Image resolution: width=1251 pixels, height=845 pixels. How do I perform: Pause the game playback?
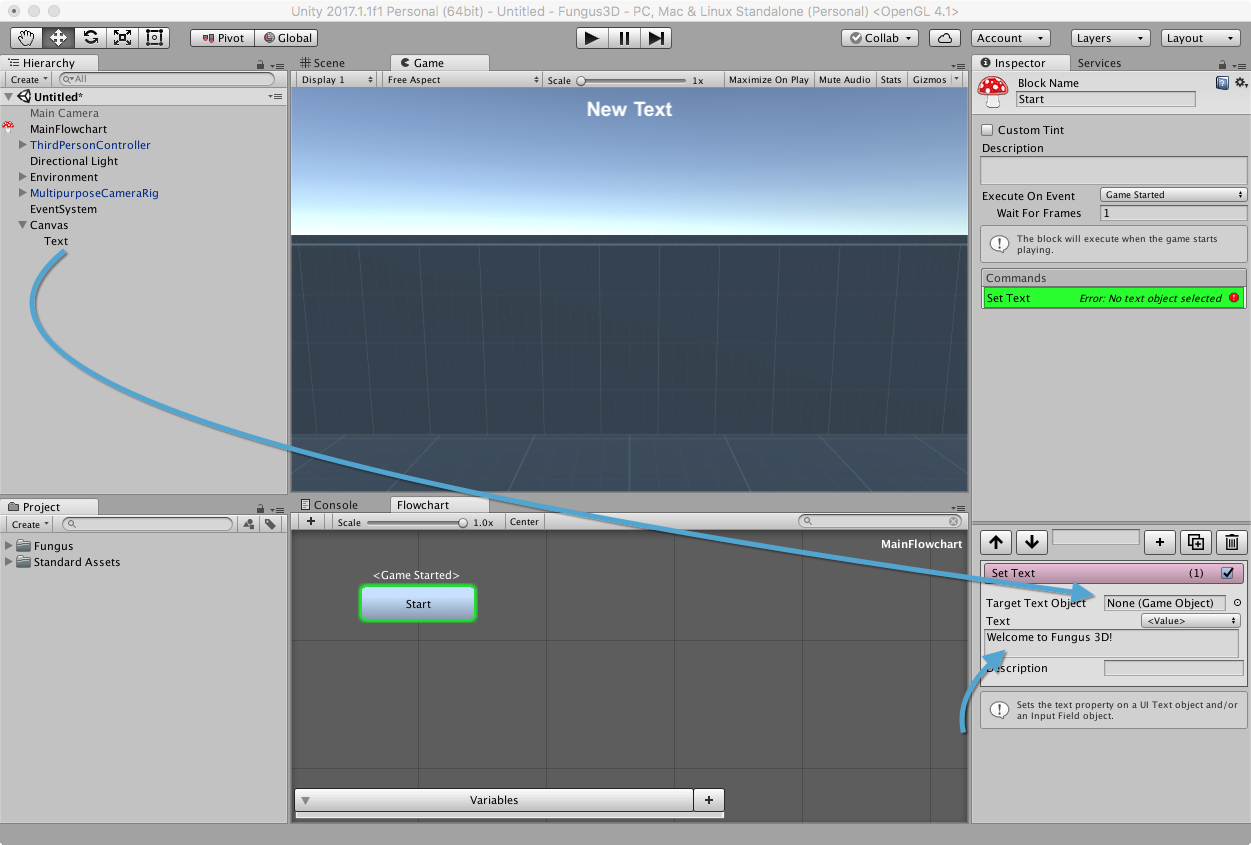[624, 38]
